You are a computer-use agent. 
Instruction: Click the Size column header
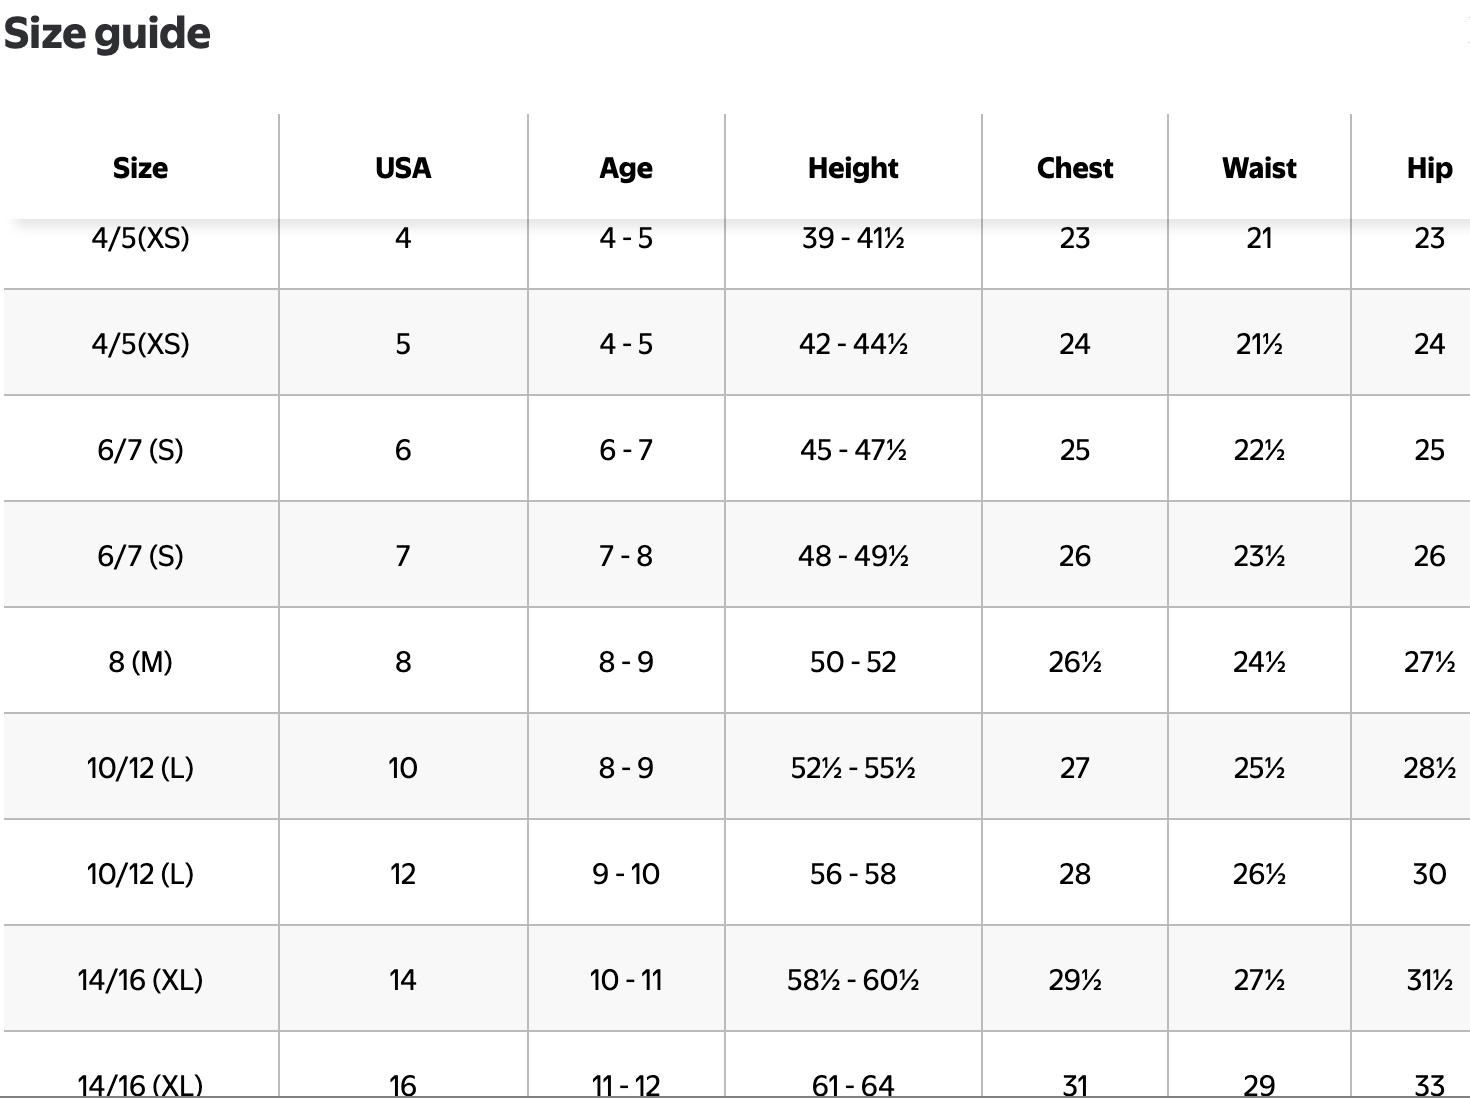[x=140, y=168]
